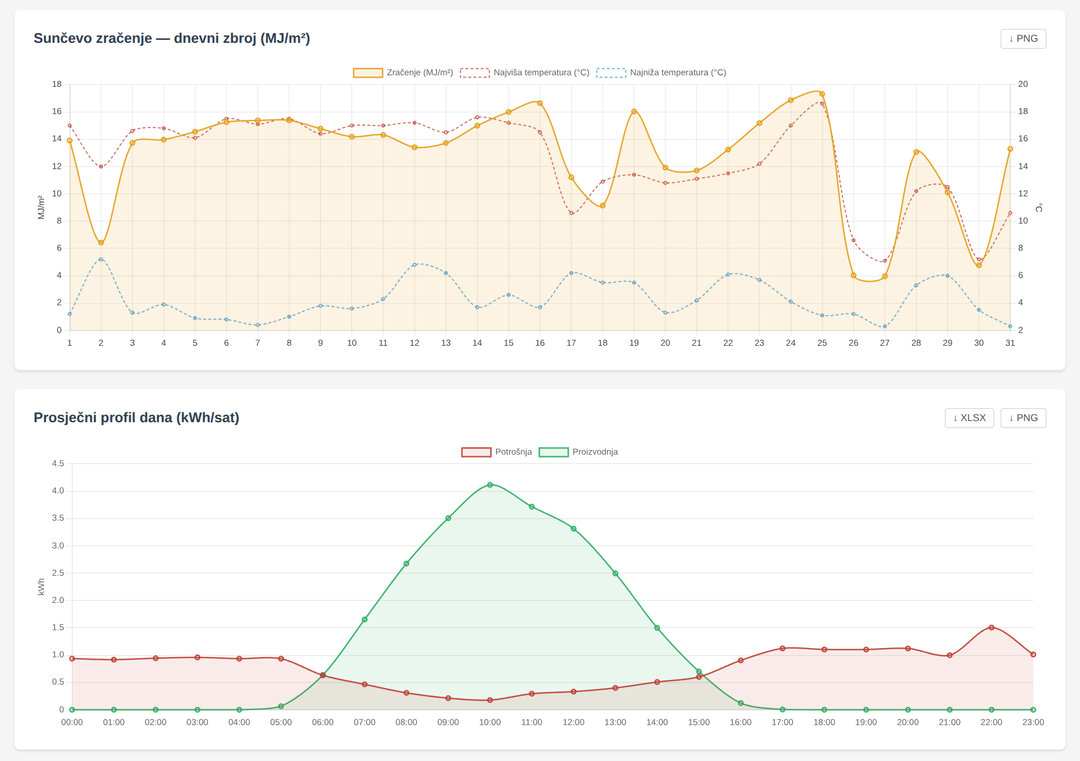Image resolution: width=1080 pixels, height=761 pixels.
Task: Toggle the Proizvodnja legend label
Action: click(595, 452)
